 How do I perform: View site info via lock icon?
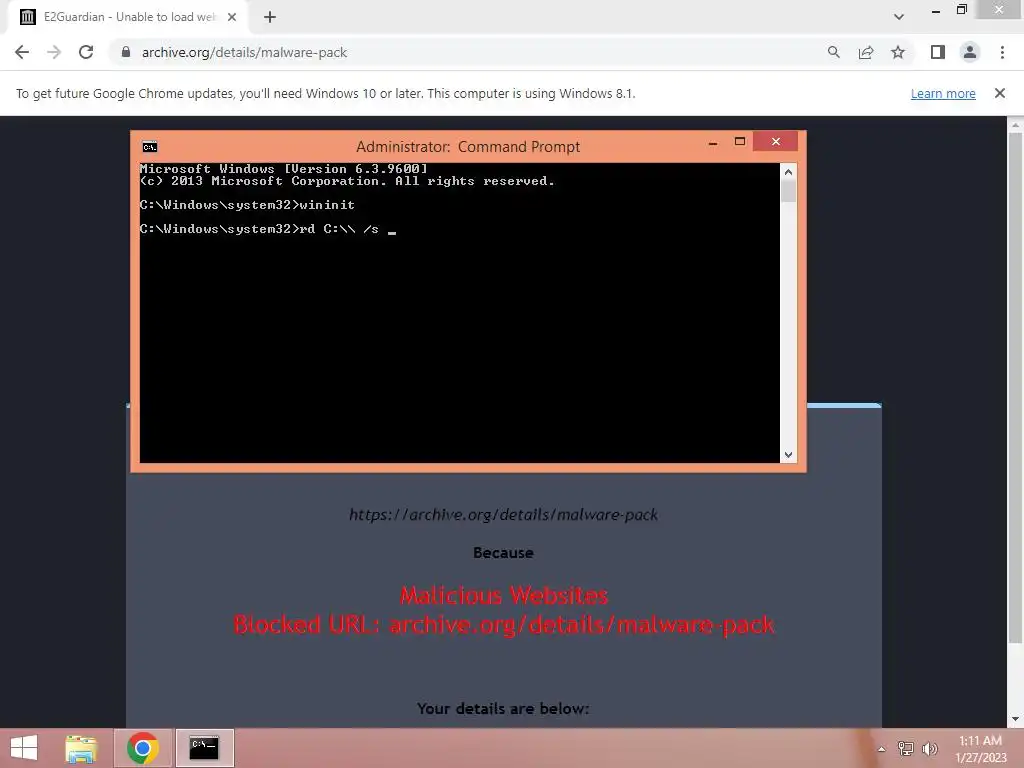tap(126, 52)
